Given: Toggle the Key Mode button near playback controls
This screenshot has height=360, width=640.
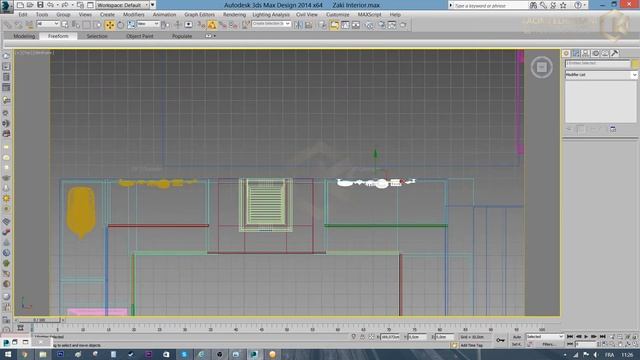Looking at the screenshot, I should pyautogui.click(x=570, y=344).
